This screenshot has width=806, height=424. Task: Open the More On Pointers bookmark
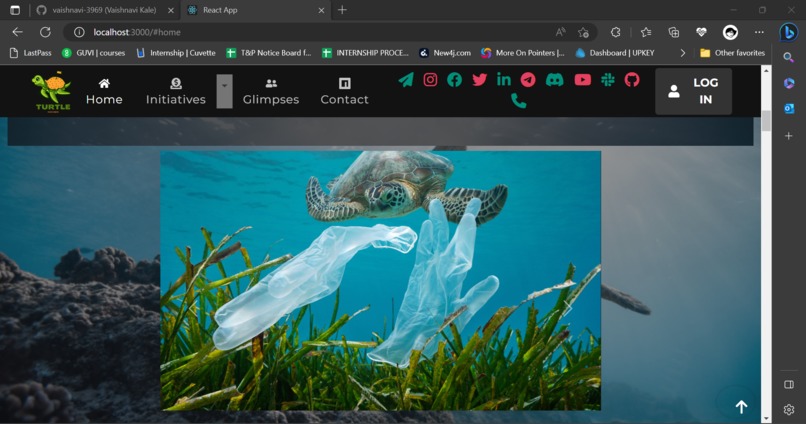(523, 52)
